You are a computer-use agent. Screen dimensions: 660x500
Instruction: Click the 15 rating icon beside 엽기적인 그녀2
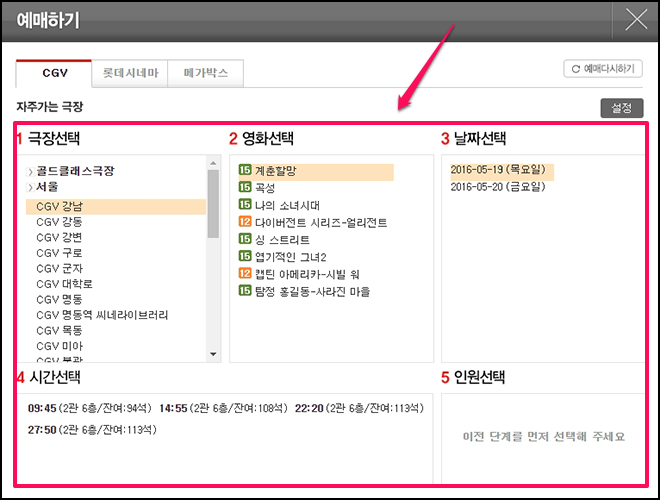pyautogui.click(x=245, y=256)
